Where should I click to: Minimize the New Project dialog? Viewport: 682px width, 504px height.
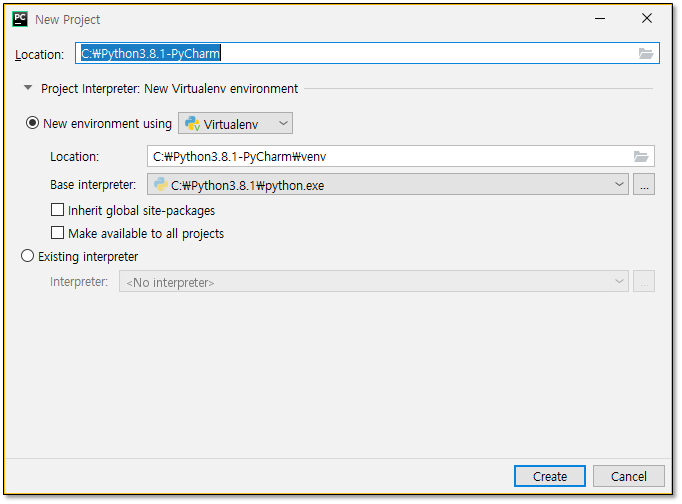[x=600, y=19]
